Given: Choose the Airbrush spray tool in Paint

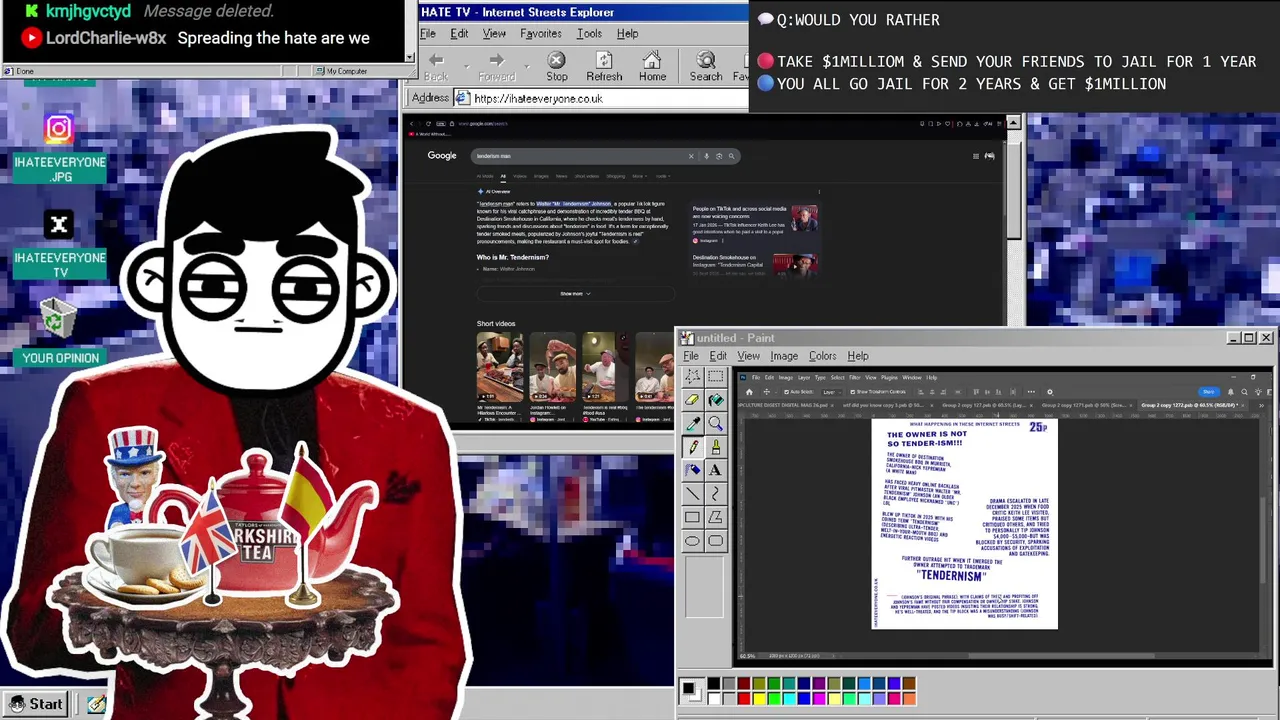Looking at the screenshot, I should 692,470.
